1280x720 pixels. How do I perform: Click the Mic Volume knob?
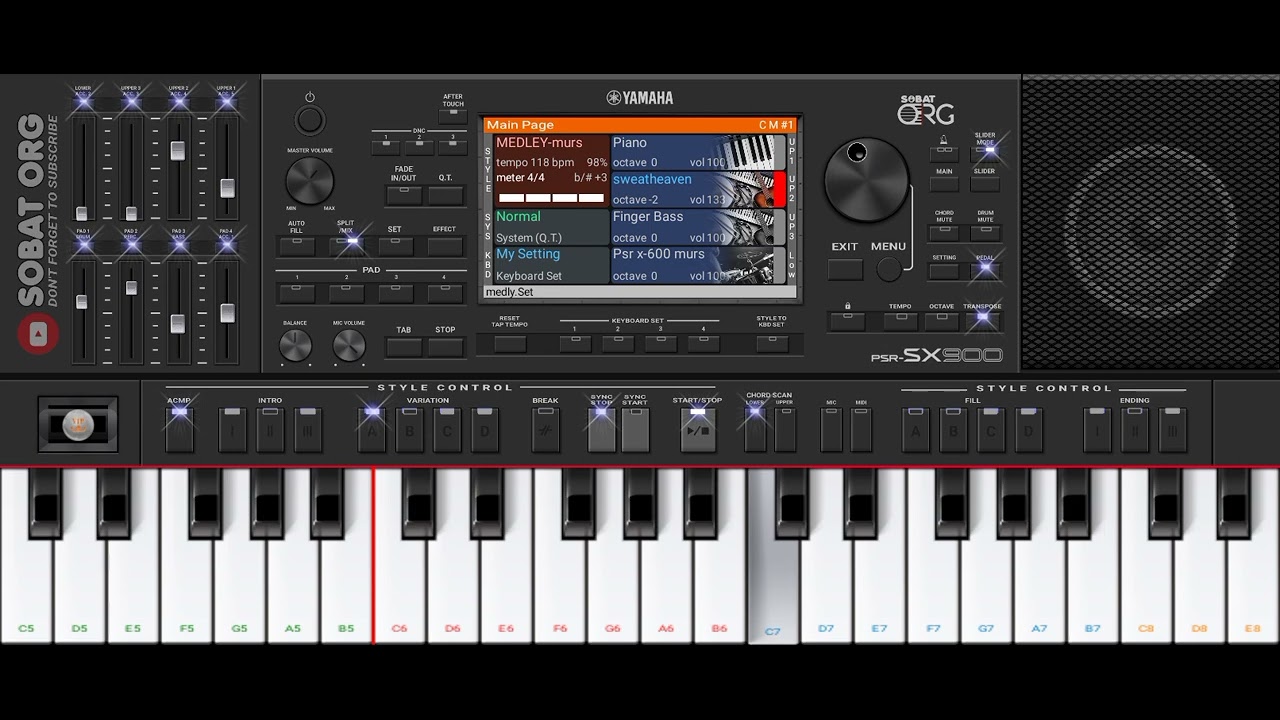point(349,345)
